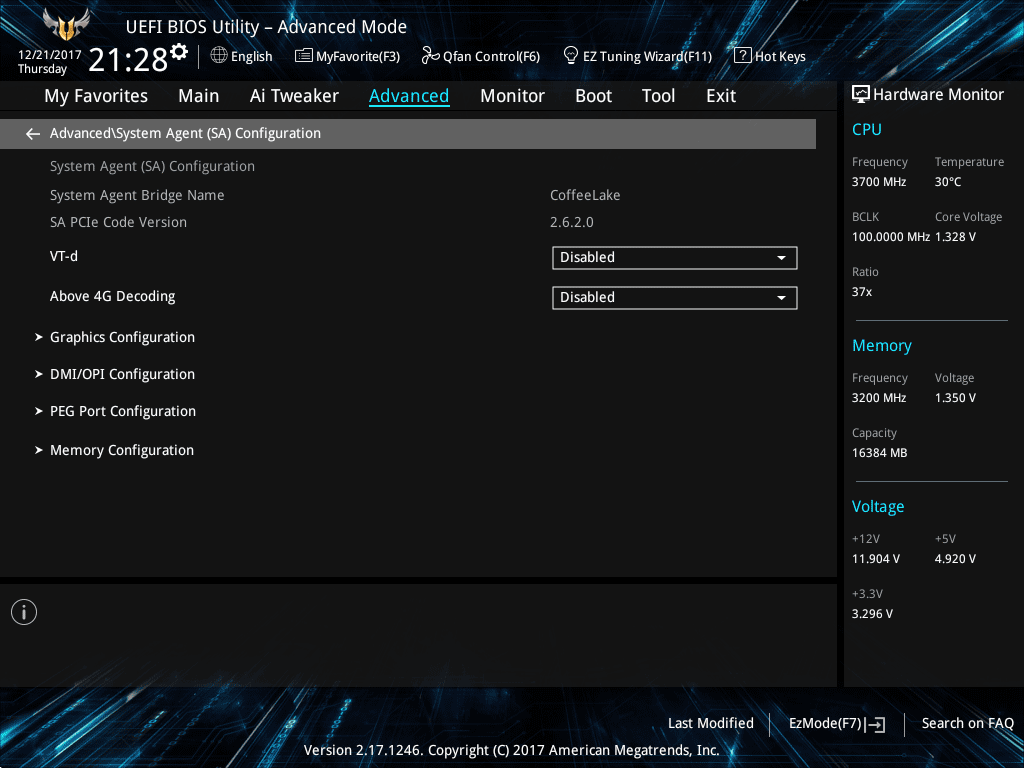Show the Hot Keys list
This screenshot has width=1024, height=768.
(x=780, y=57)
